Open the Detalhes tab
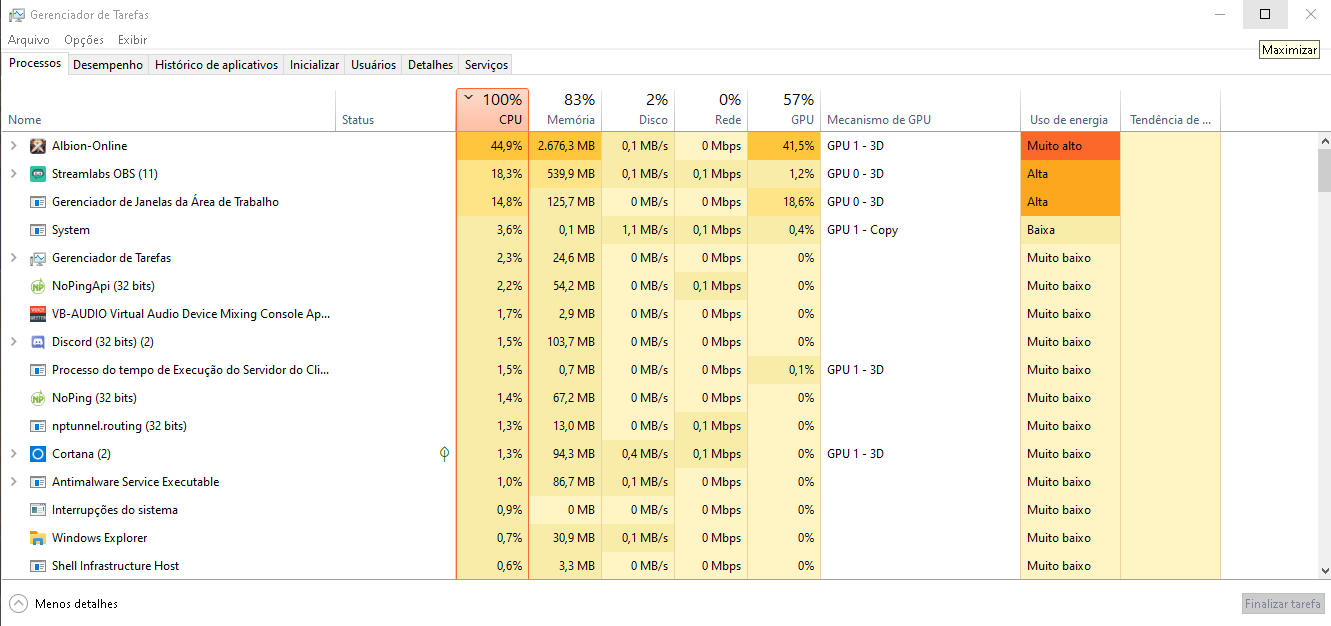This screenshot has width=1331, height=626. (430, 65)
